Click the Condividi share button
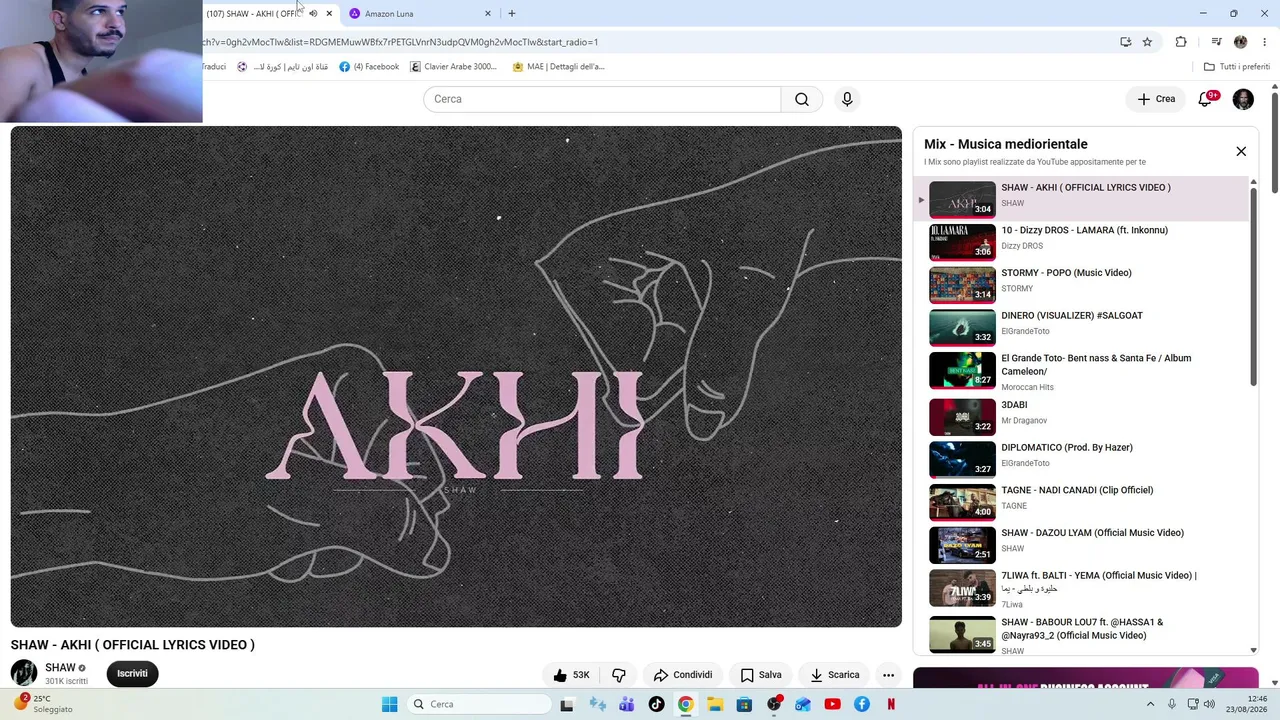 coord(683,675)
